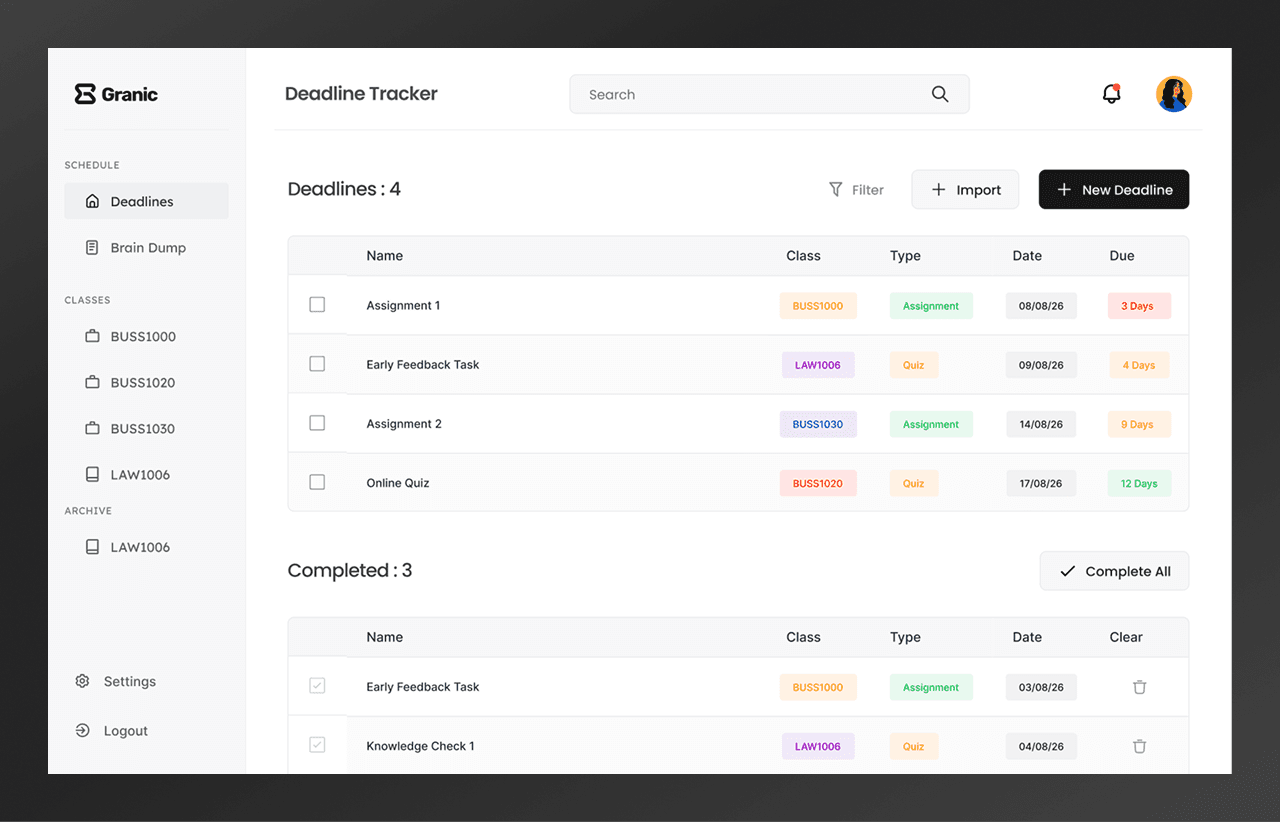Click the Deadline Tracker title
Screen dimensions: 1280x822
tap(361, 94)
